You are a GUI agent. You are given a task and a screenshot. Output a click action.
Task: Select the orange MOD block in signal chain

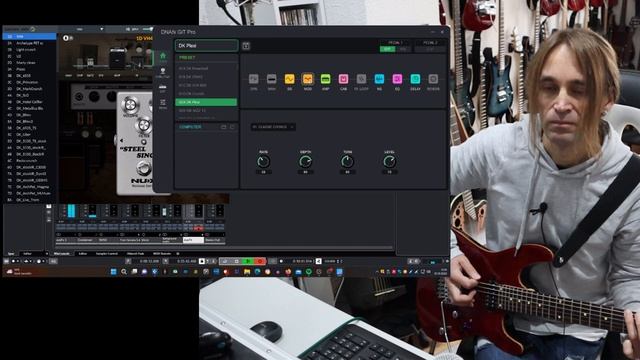307,79
